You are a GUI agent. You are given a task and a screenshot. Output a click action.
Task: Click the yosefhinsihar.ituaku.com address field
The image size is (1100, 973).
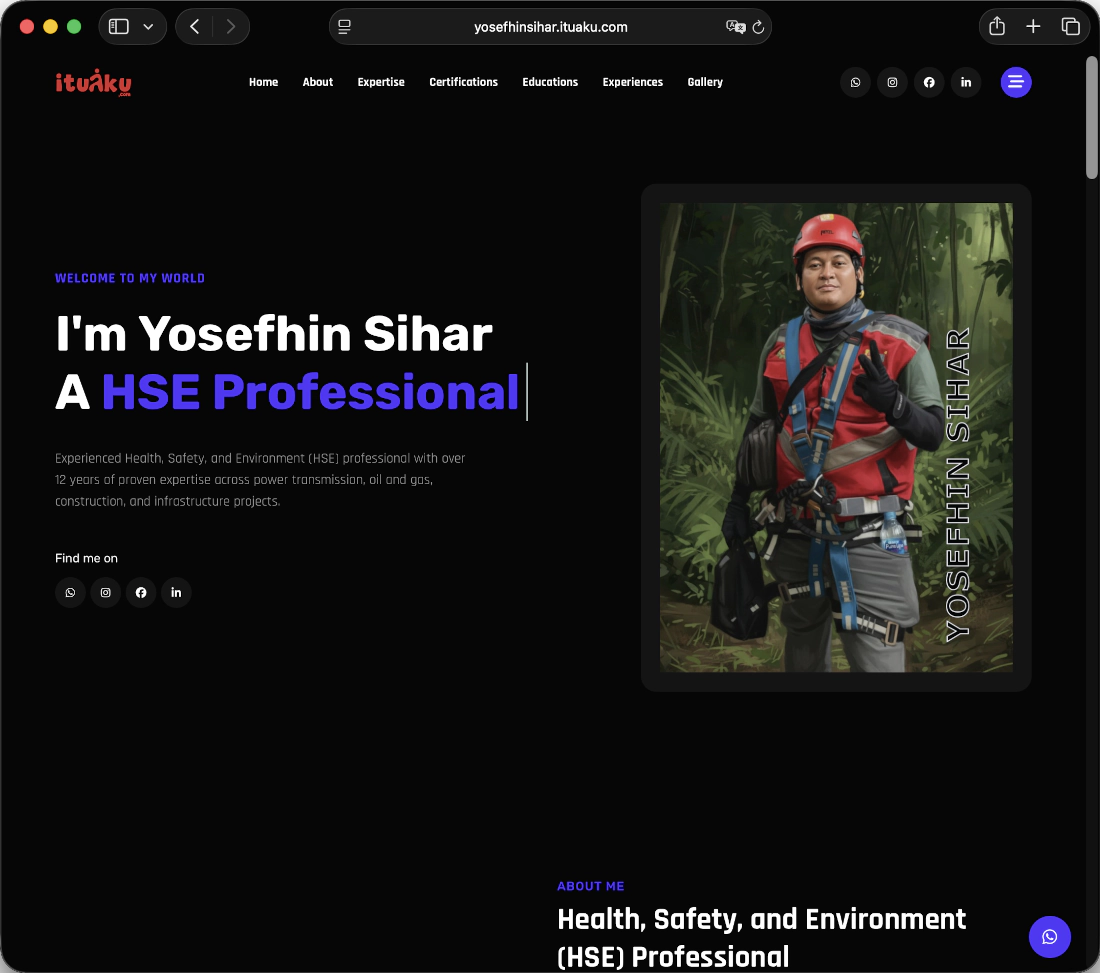(551, 27)
